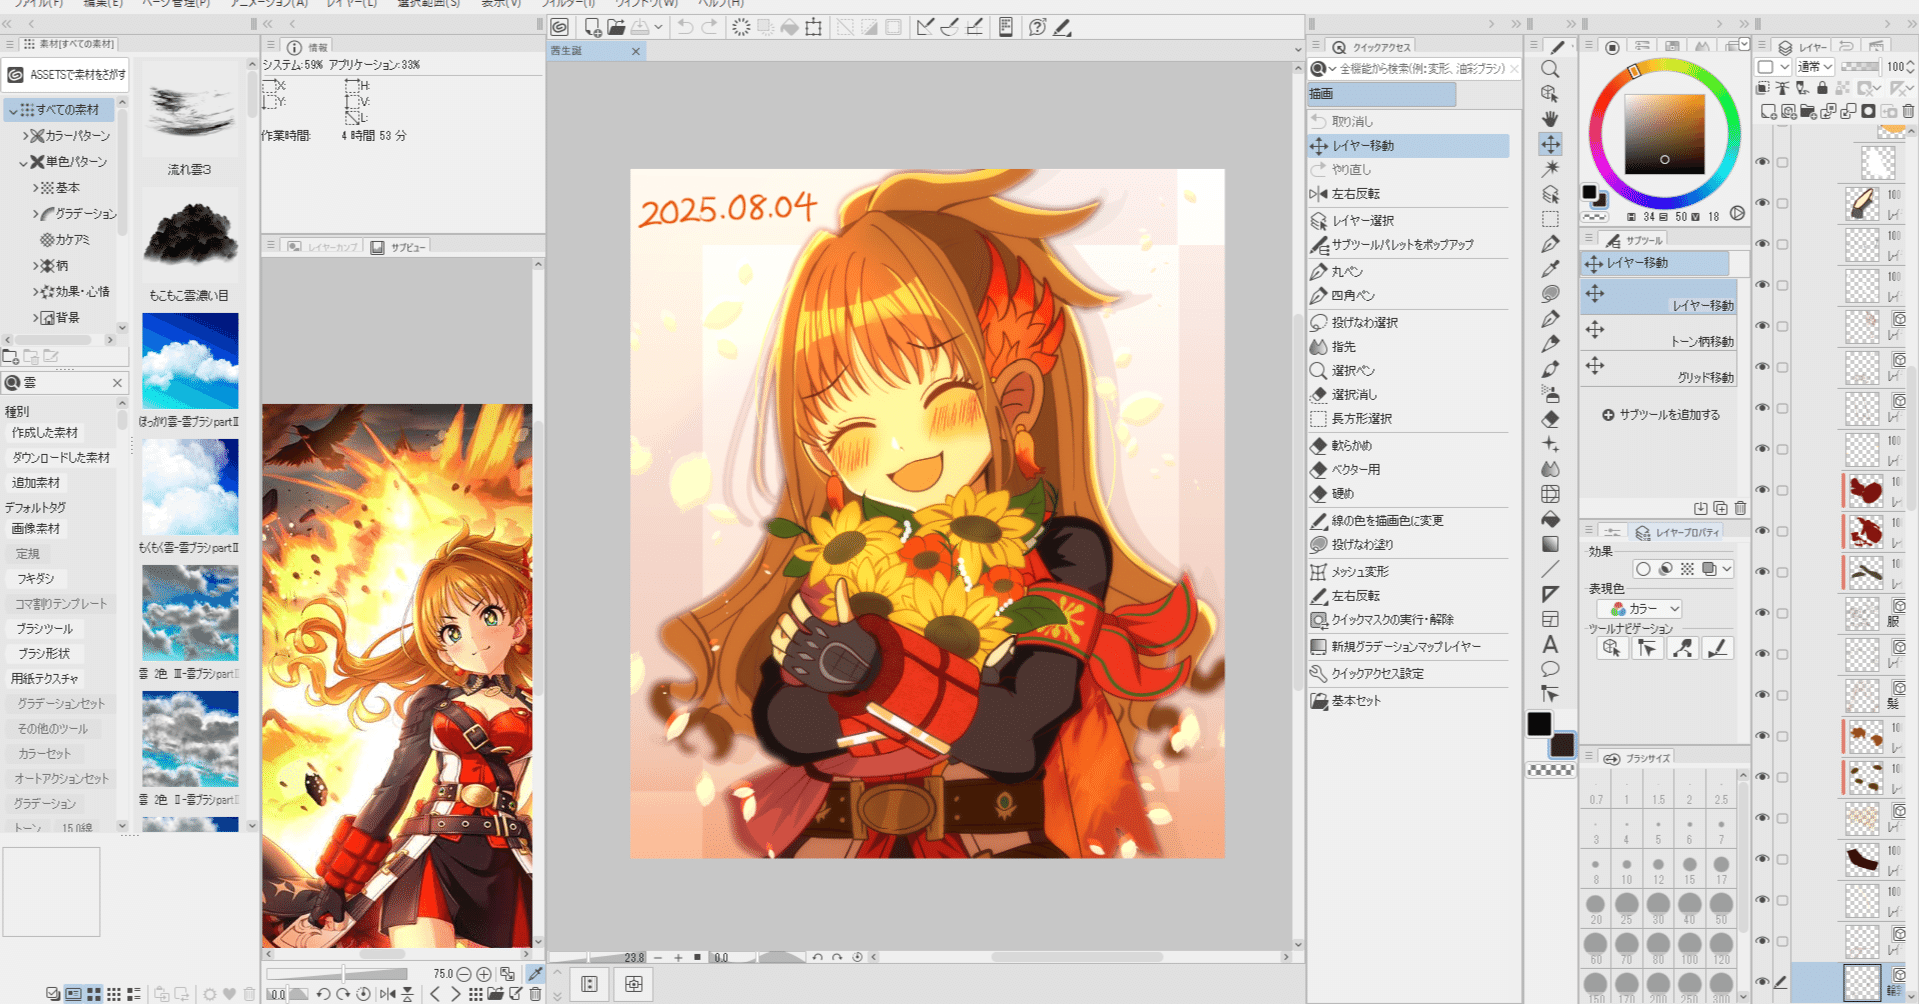Open the help question mark icon
1919x1004 pixels.
coord(1037,27)
